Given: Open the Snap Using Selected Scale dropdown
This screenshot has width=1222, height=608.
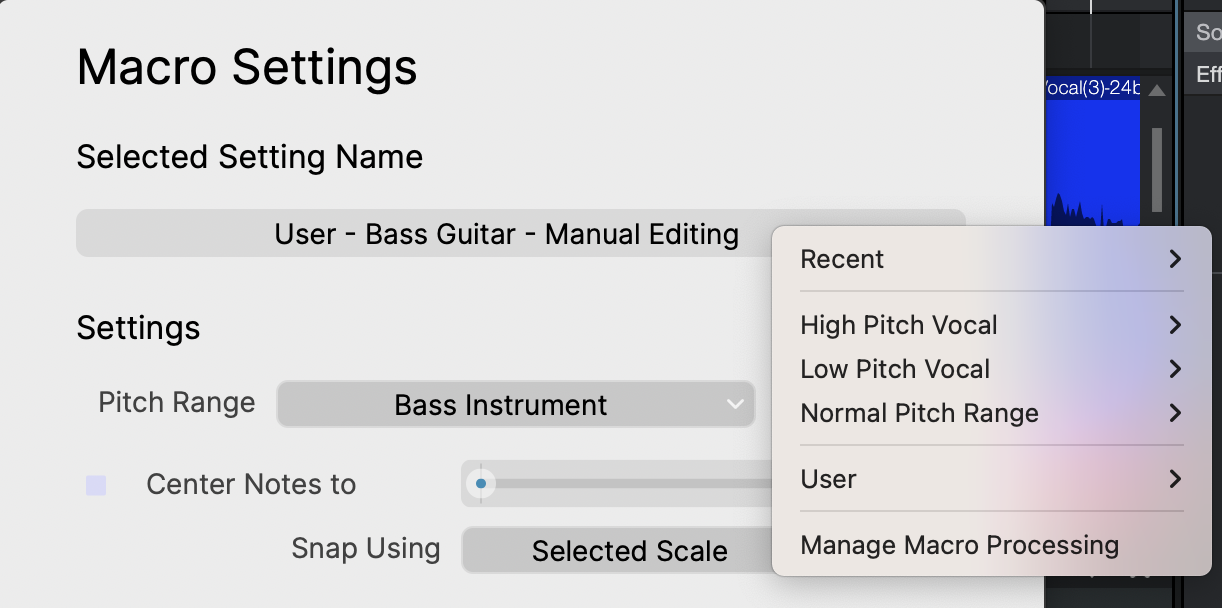Looking at the screenshot, I should [615, 551].
